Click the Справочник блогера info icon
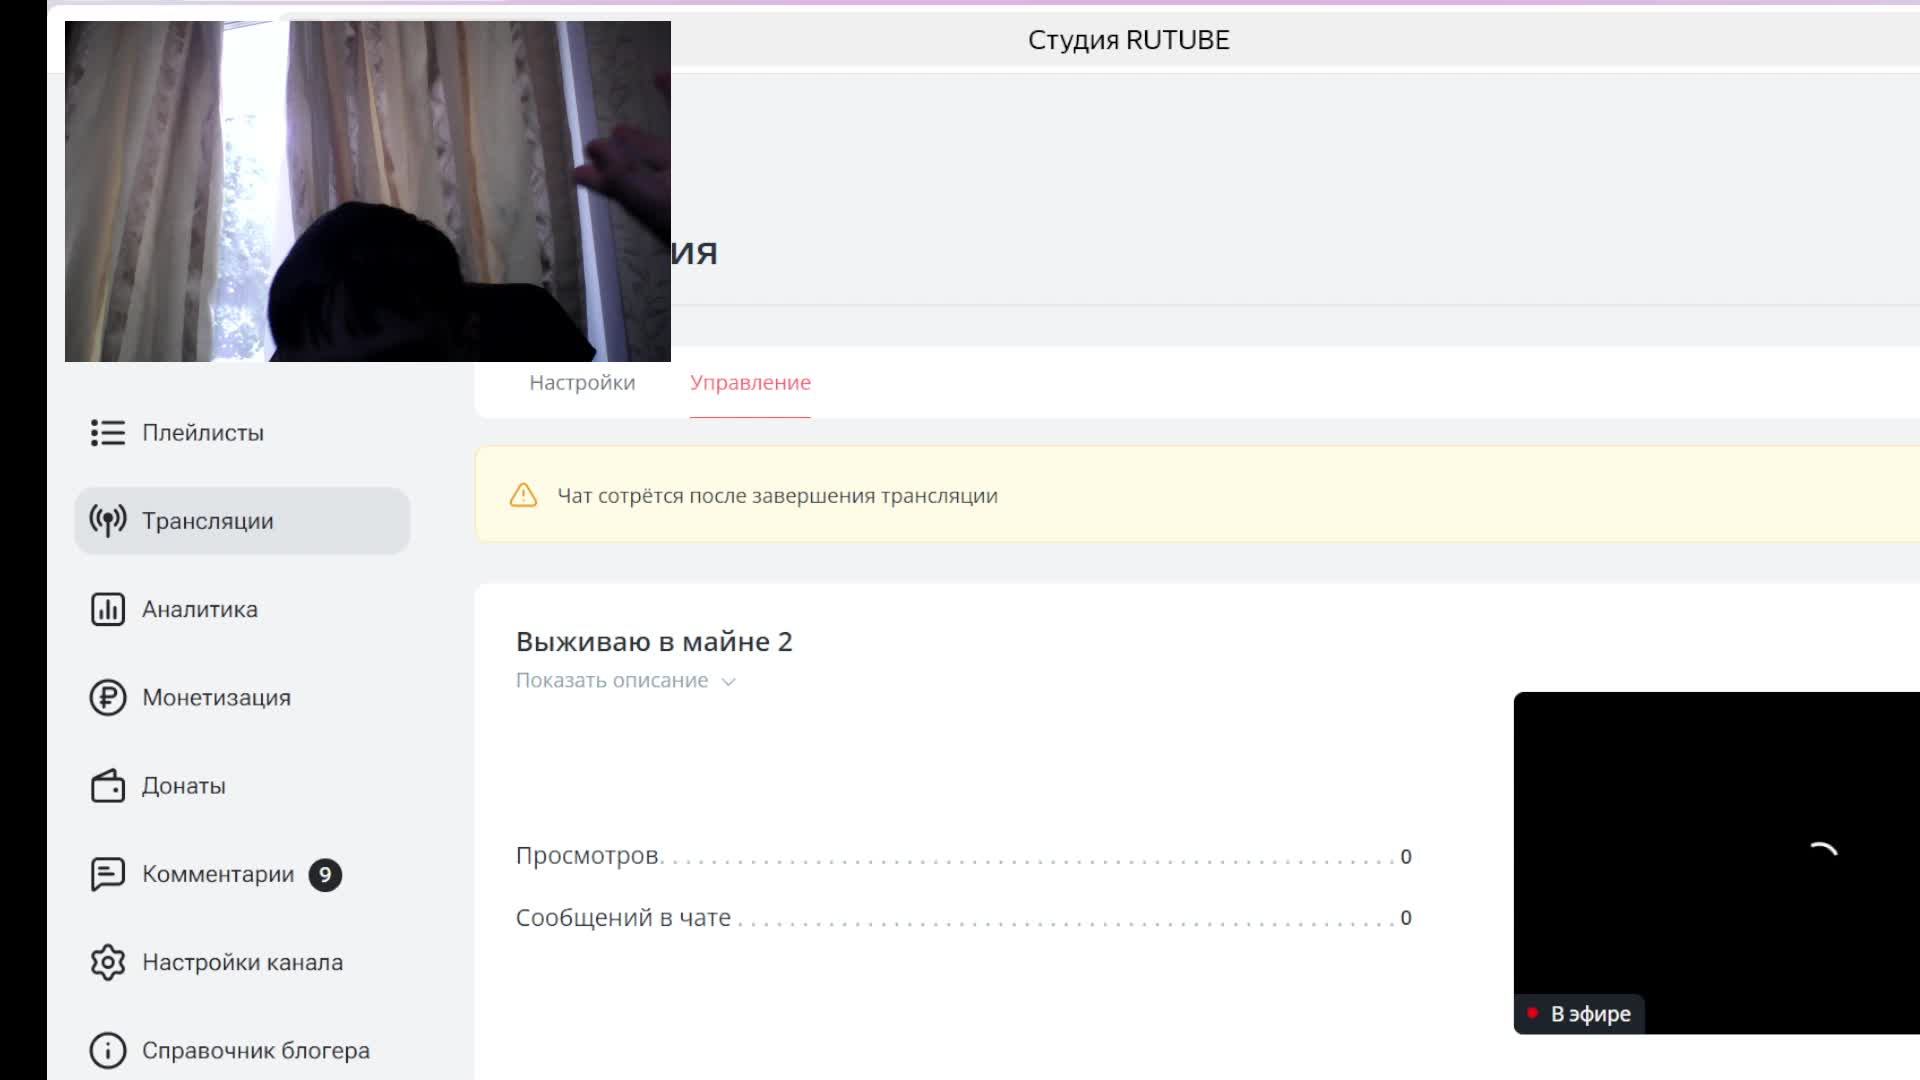This screenshot has height=1080, width=1920. (108, 1050)
